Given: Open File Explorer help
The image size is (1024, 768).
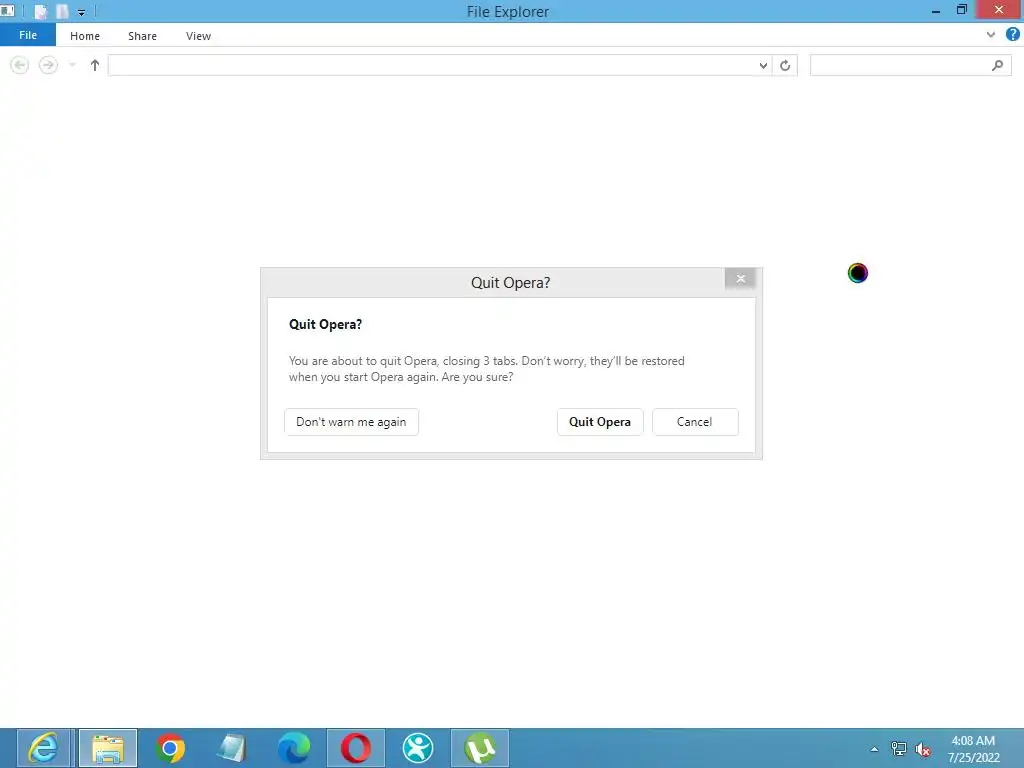Looking at the screenshot, I should pos(1013,35).
